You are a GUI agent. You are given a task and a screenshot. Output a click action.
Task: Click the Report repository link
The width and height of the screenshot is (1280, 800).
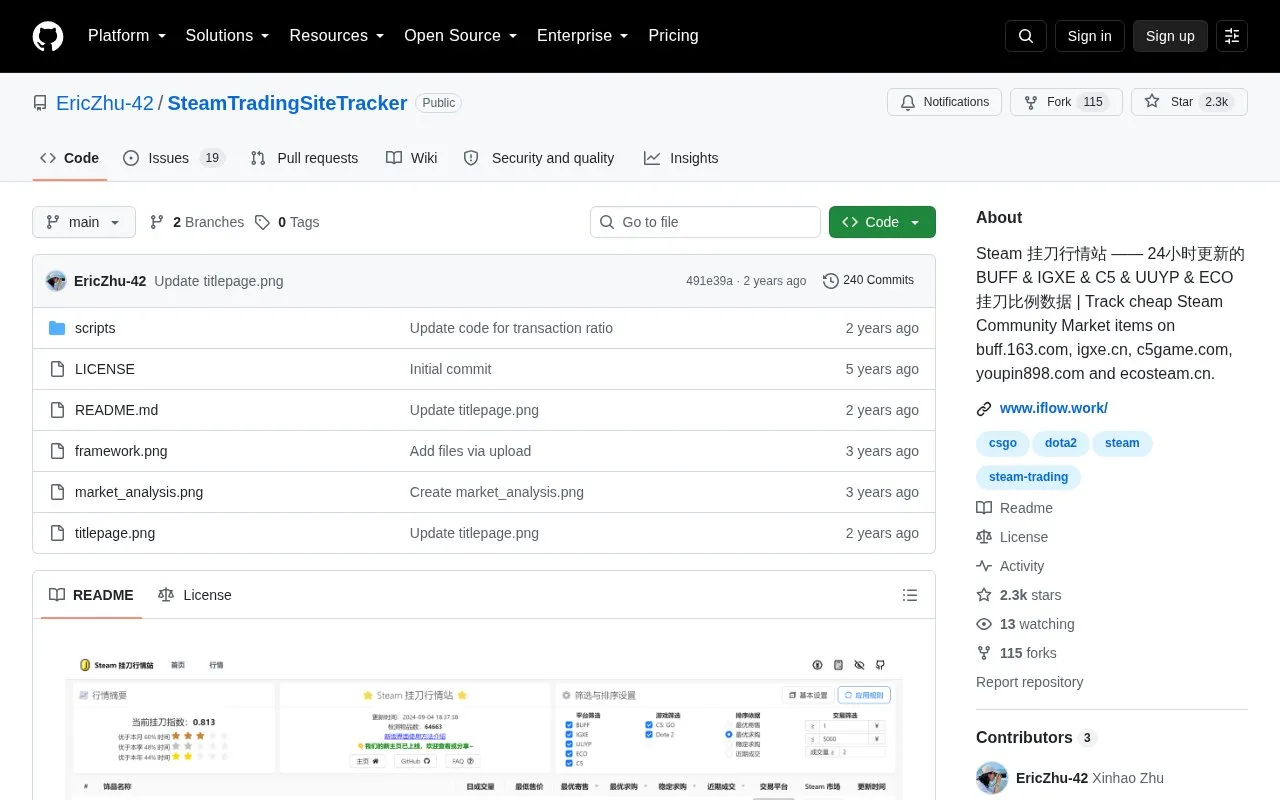click(1030, 682)
